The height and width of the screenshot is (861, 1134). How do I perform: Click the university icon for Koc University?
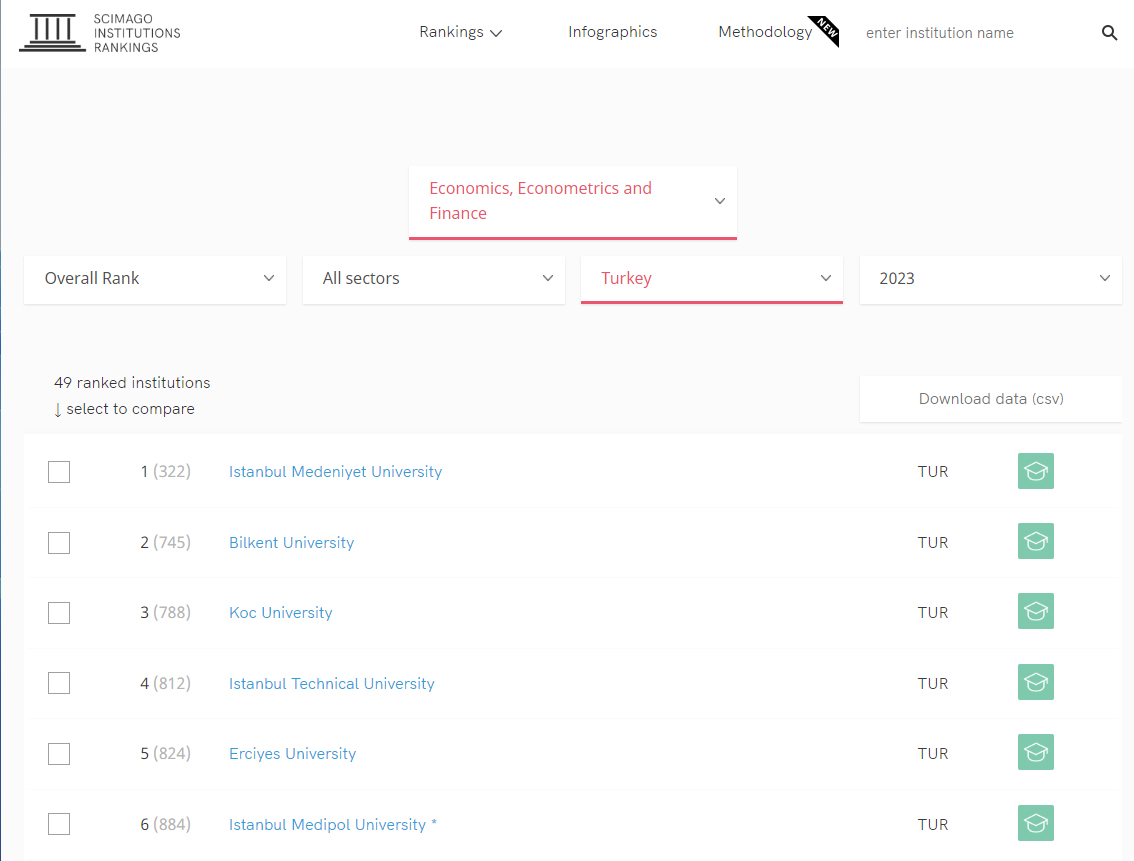[x=1035, y=612]
